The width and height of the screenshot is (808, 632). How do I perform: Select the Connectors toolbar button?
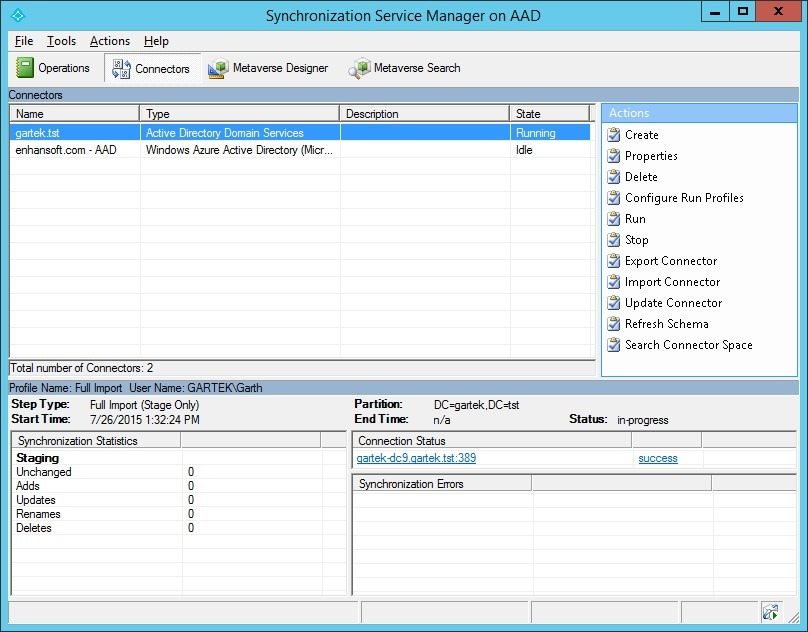click(x=152, y=68)
